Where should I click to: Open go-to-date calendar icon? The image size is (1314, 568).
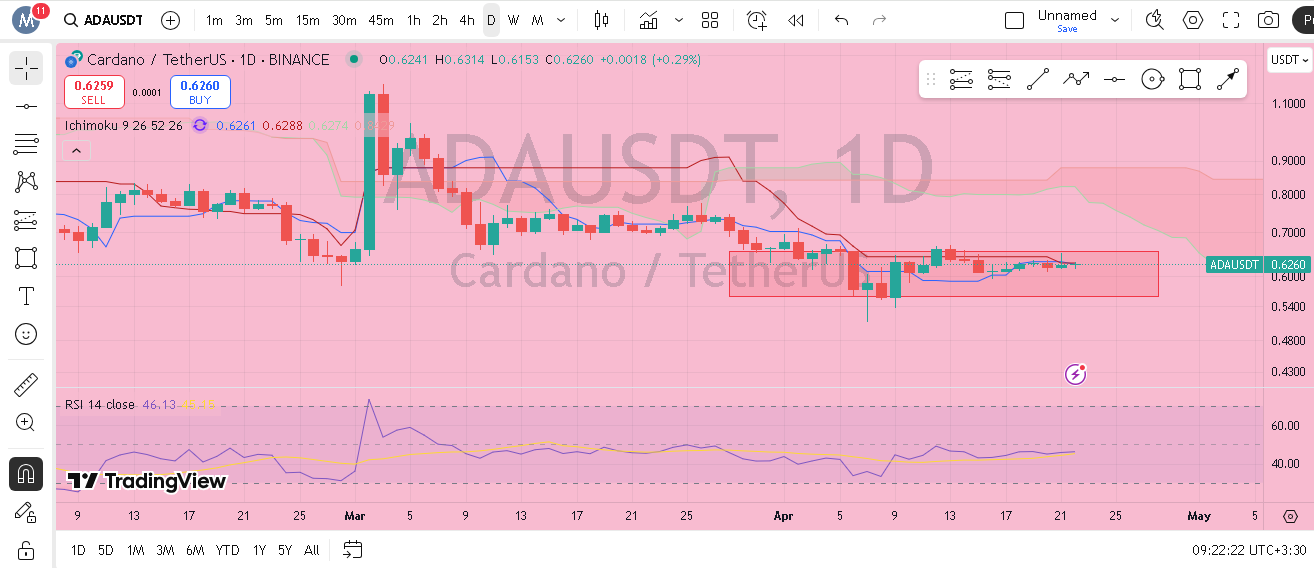[352, 549]
